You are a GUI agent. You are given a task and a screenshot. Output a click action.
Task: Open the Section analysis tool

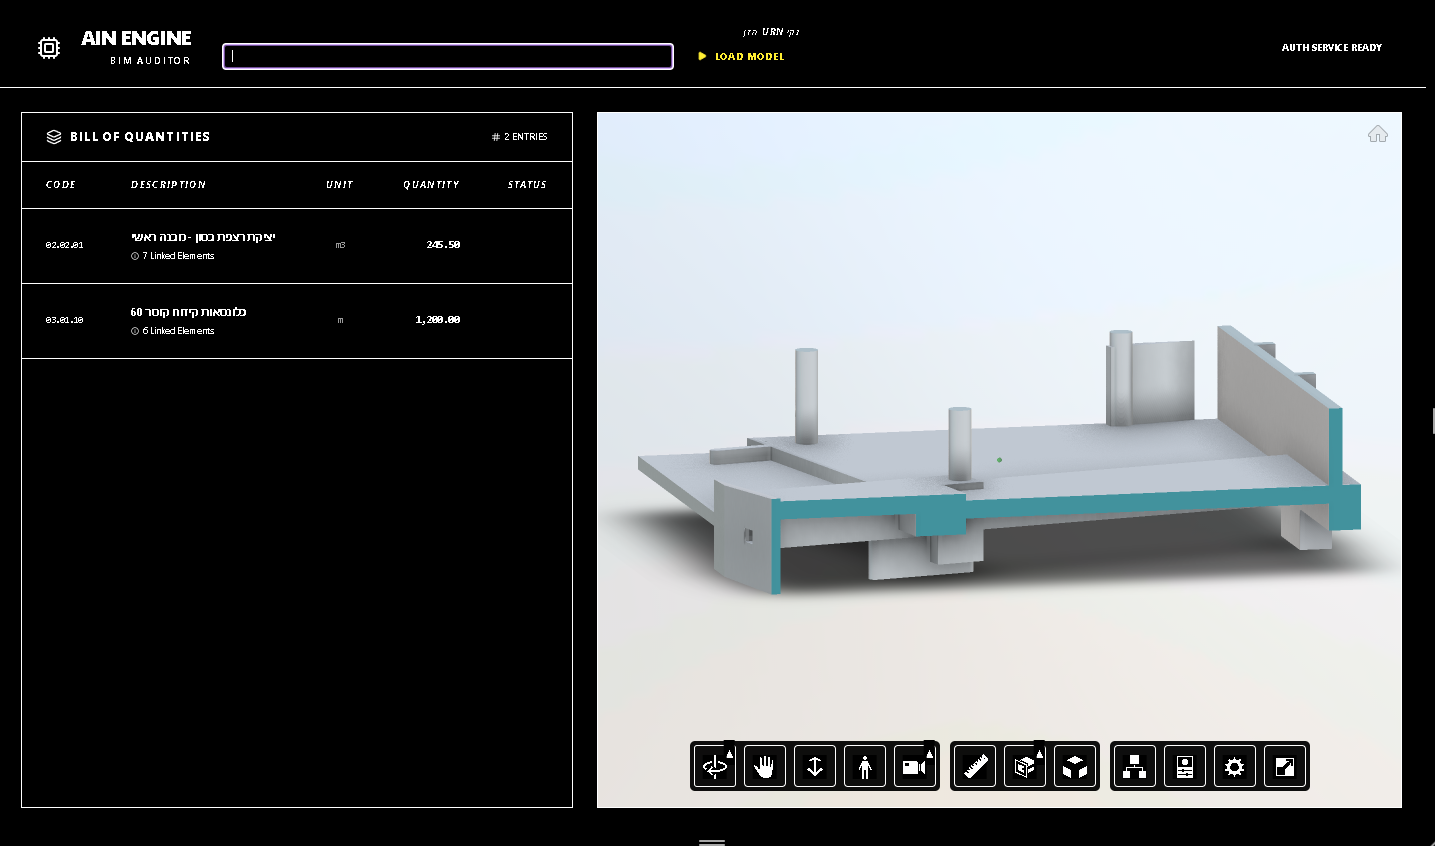coord(1023,766)
